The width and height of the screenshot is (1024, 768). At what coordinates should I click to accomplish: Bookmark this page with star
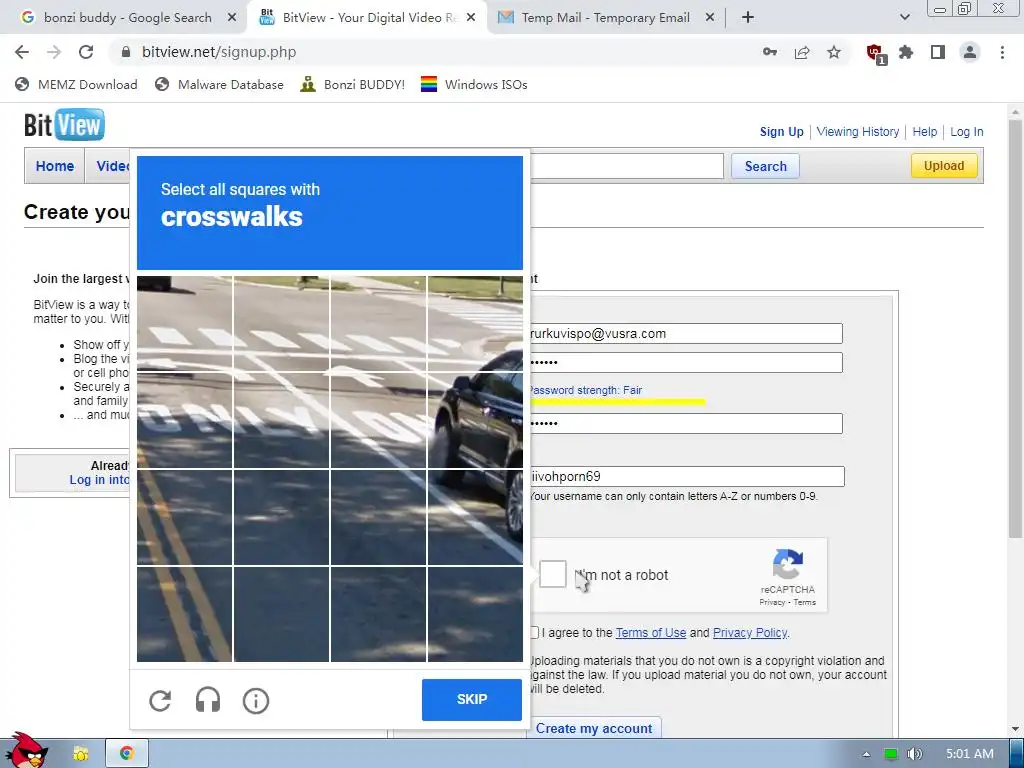[x=834, y=52]
